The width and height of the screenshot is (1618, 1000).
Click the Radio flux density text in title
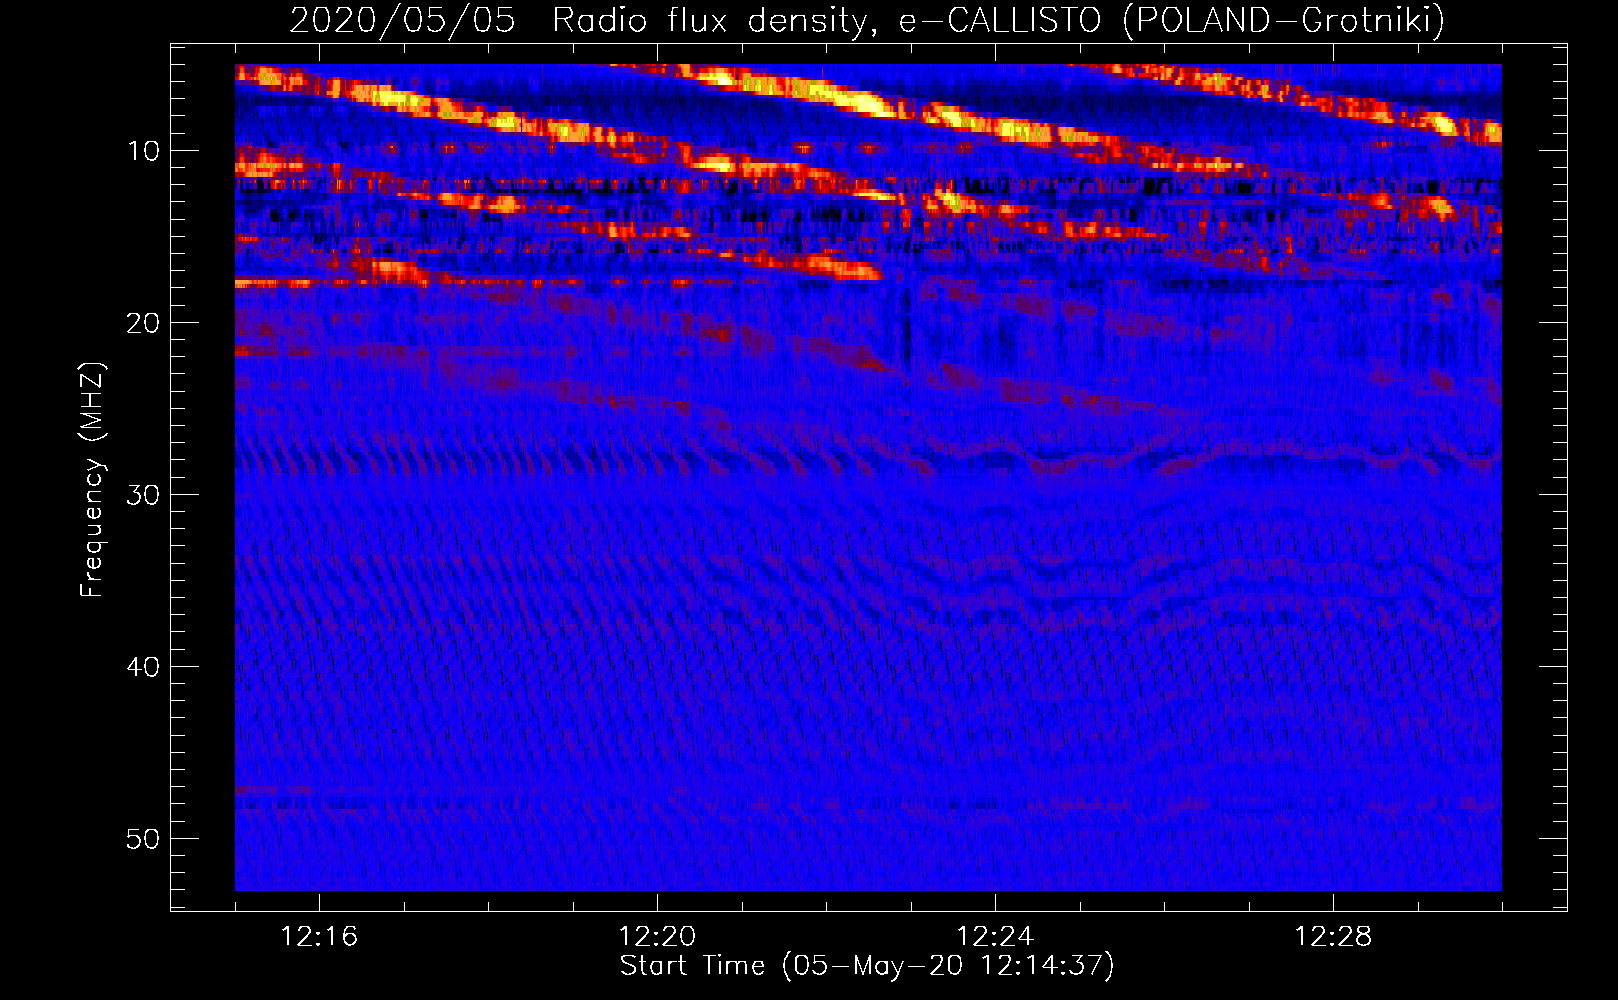coord(709,20)
